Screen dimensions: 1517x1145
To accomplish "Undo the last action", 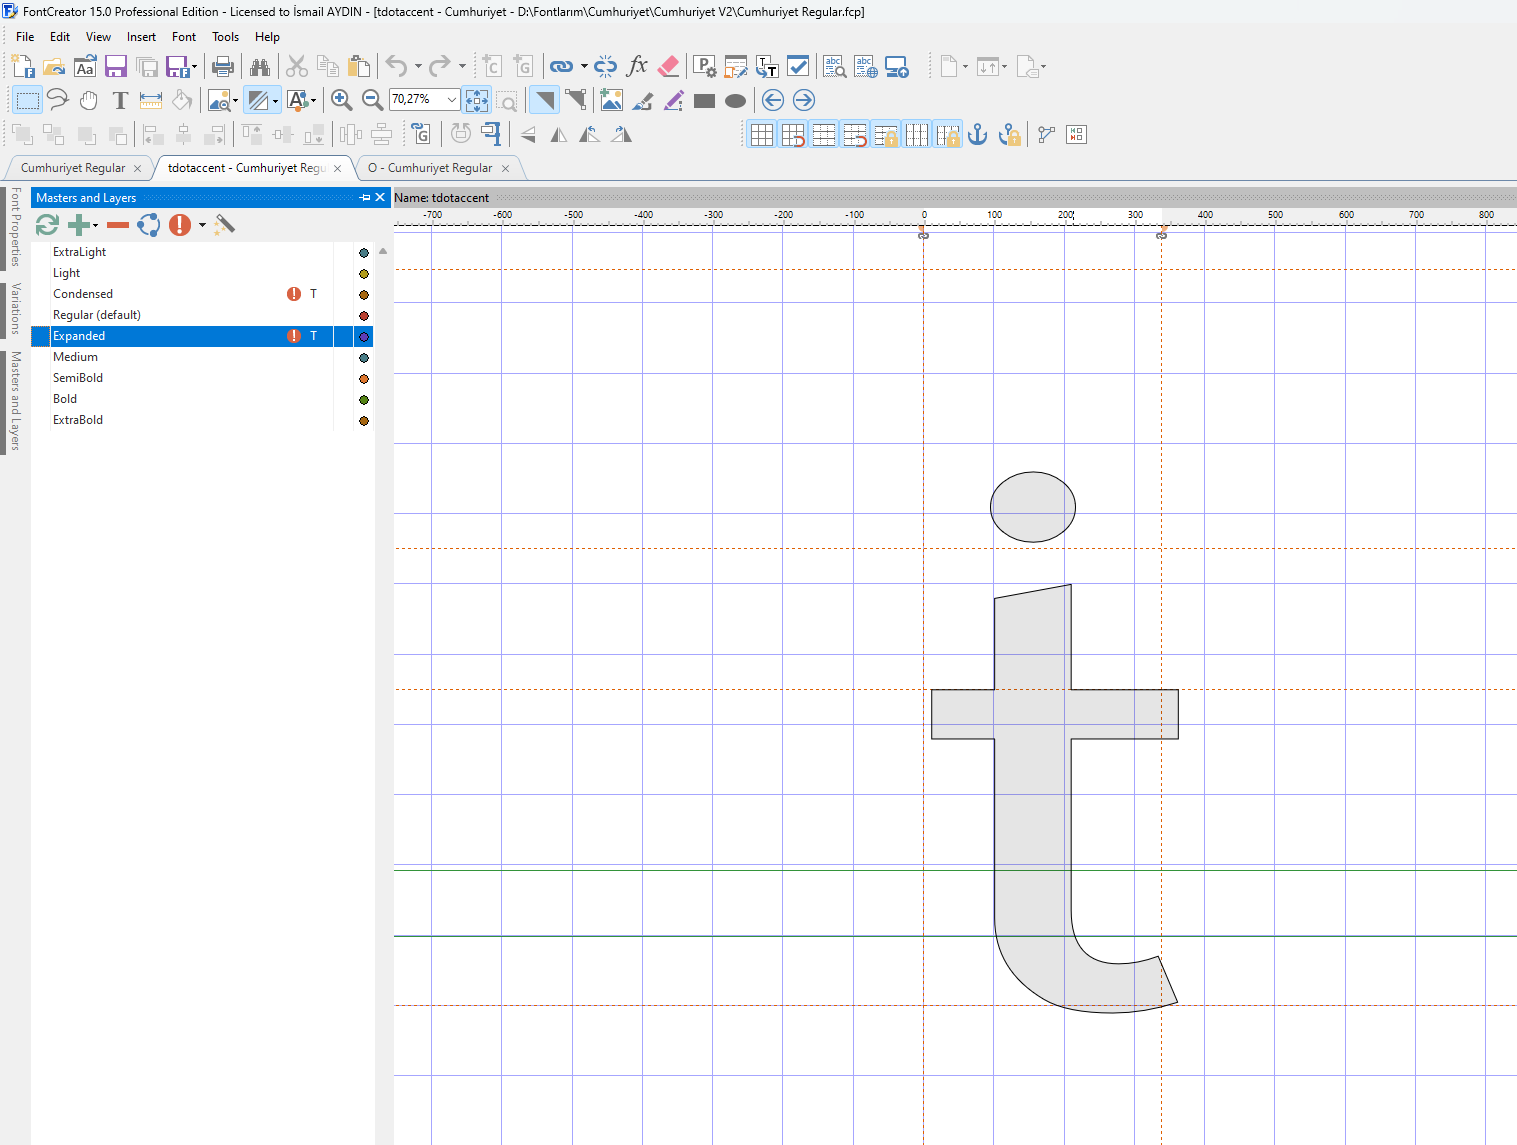I will coord(397,67).
